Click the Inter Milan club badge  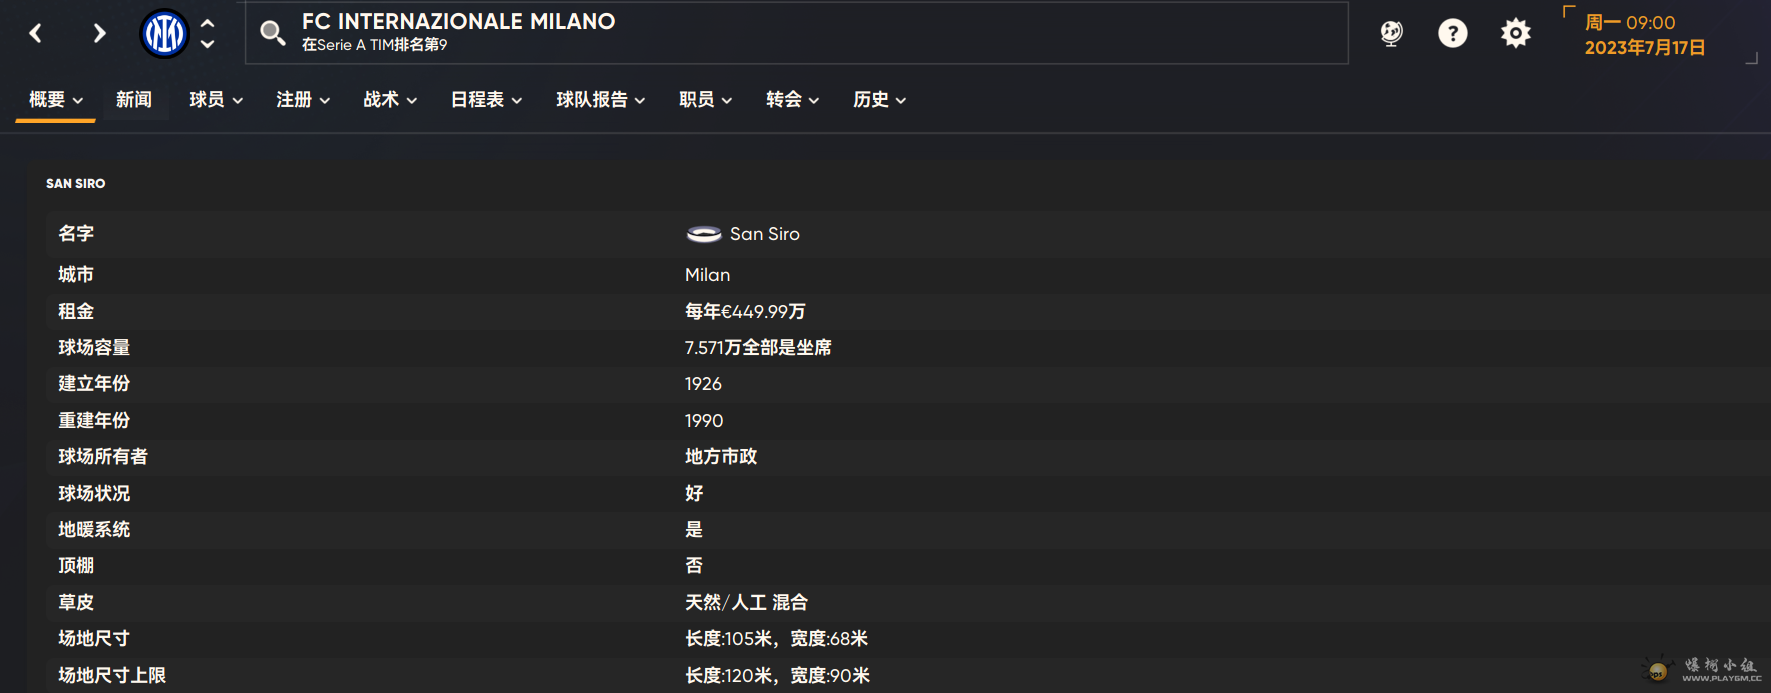[x=164, y=34]
